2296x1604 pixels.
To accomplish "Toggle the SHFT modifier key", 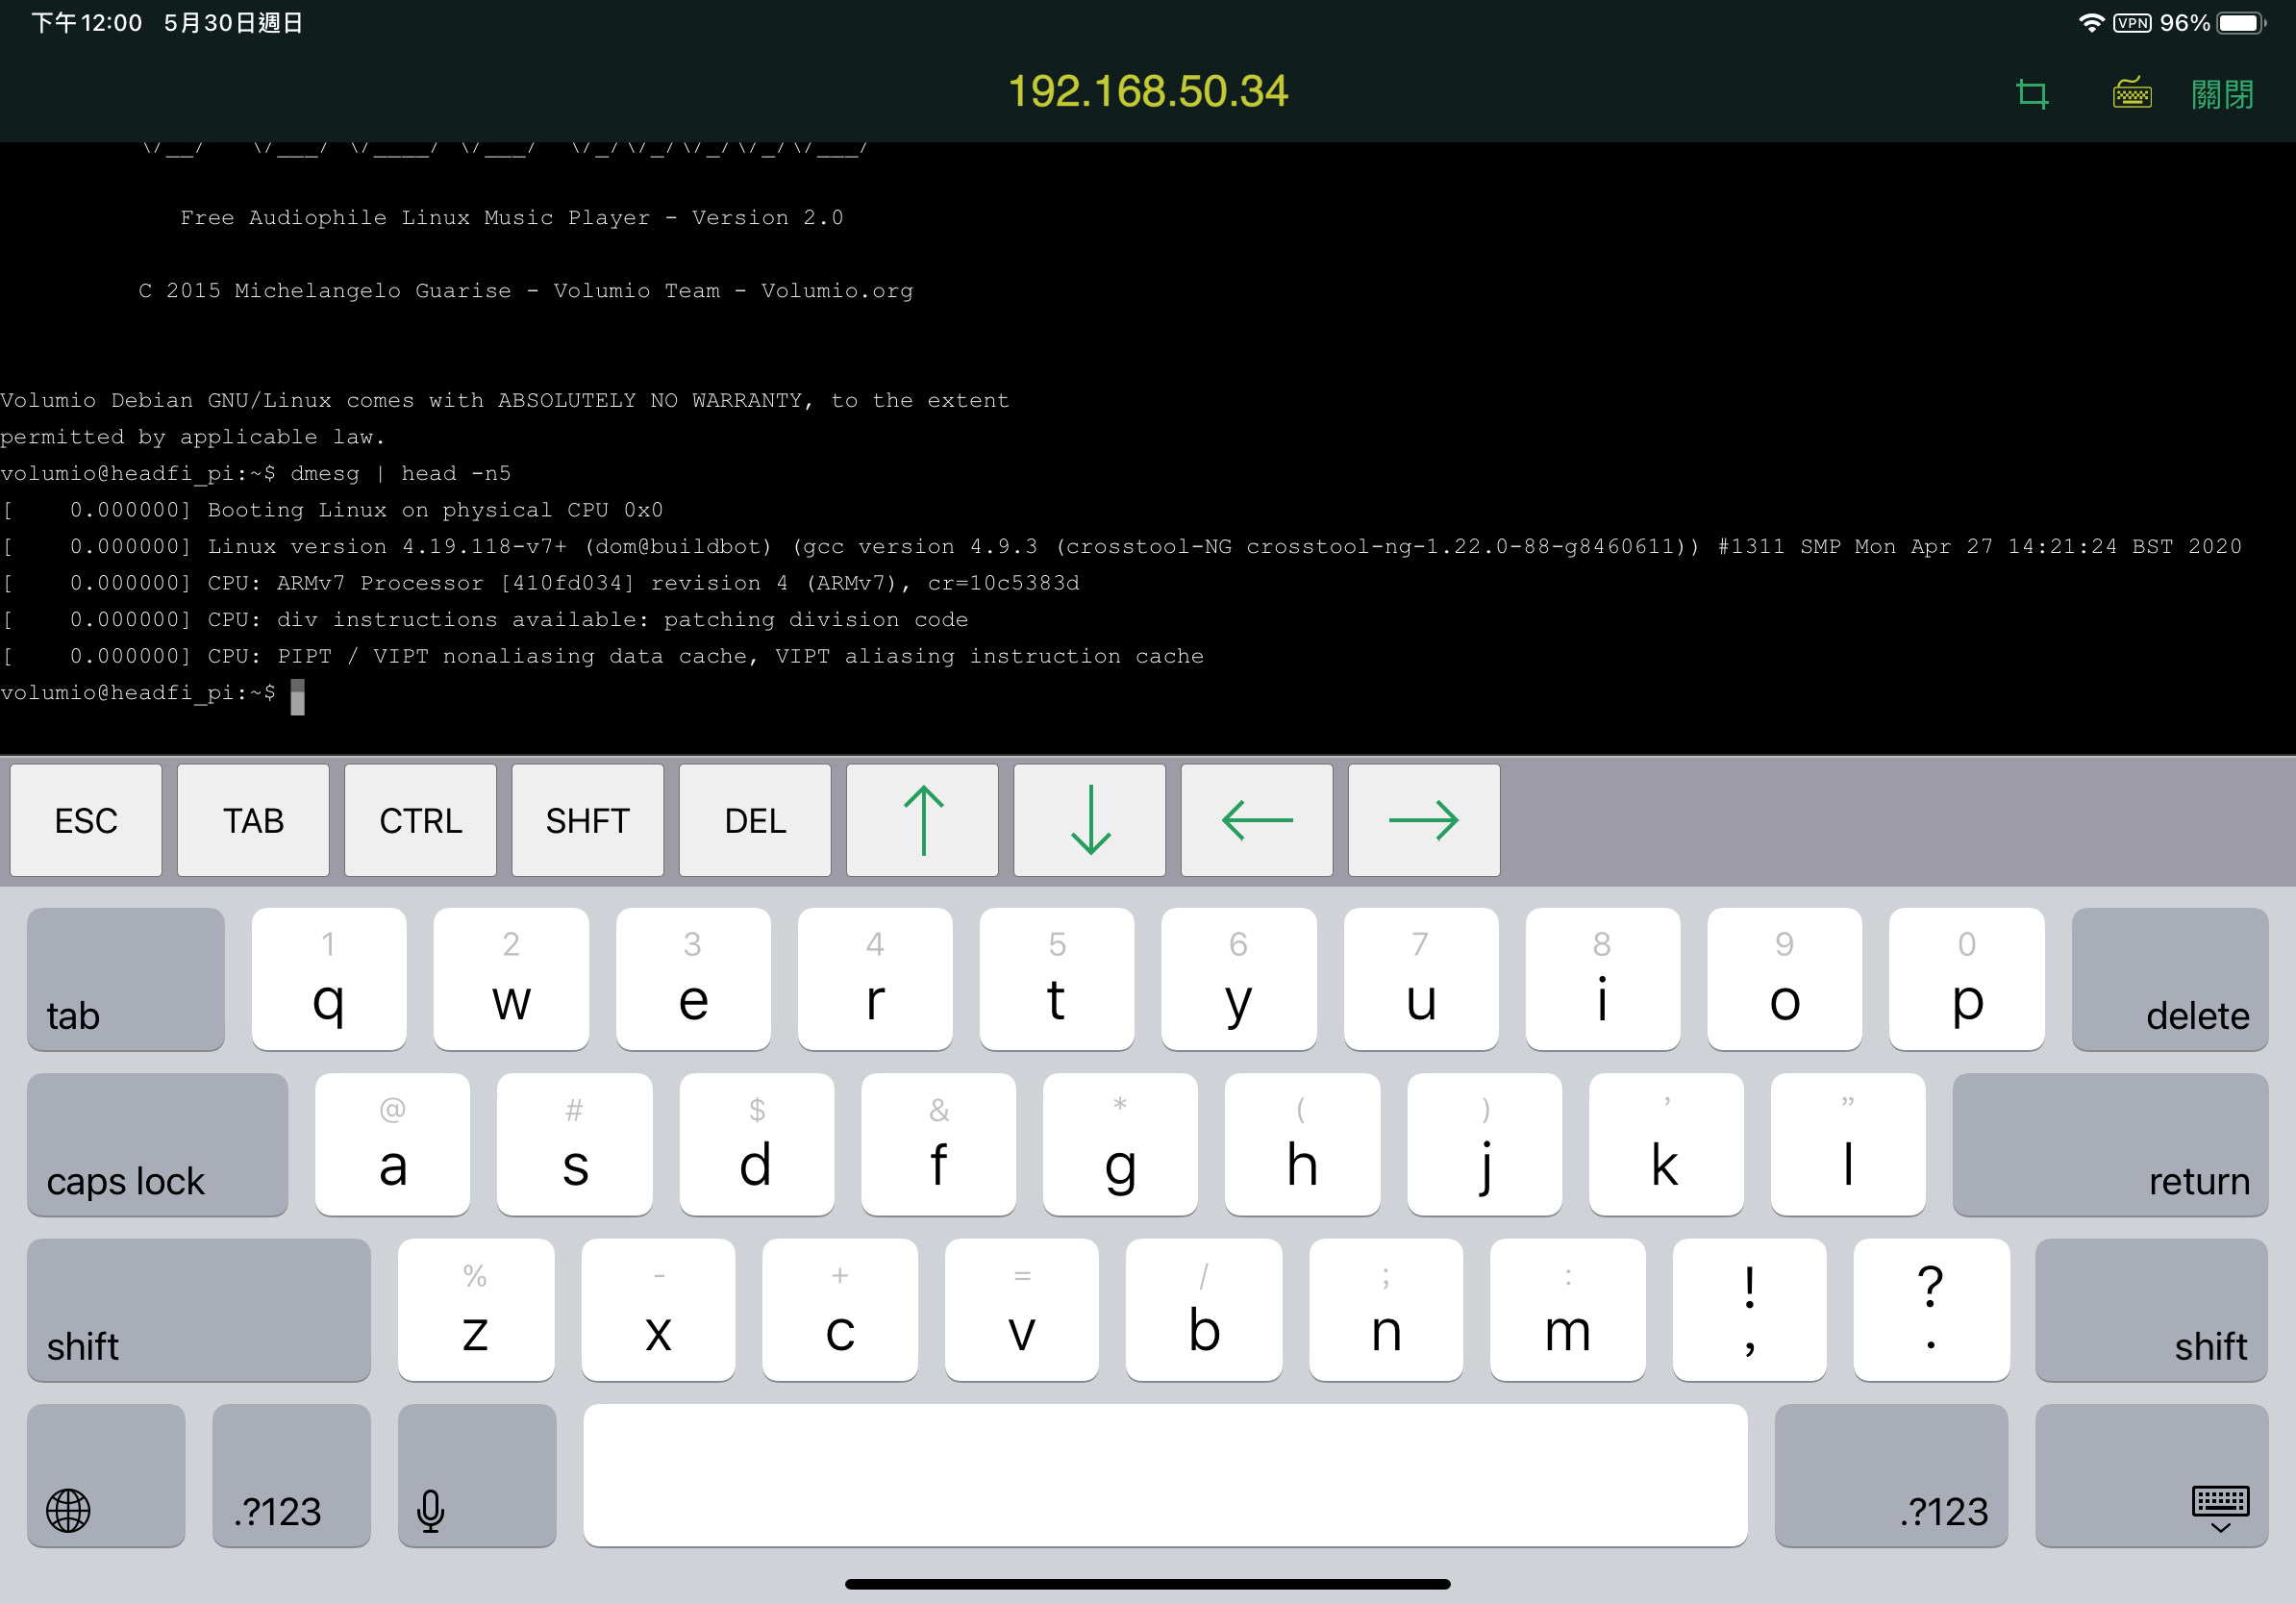I will pos(587,820).
